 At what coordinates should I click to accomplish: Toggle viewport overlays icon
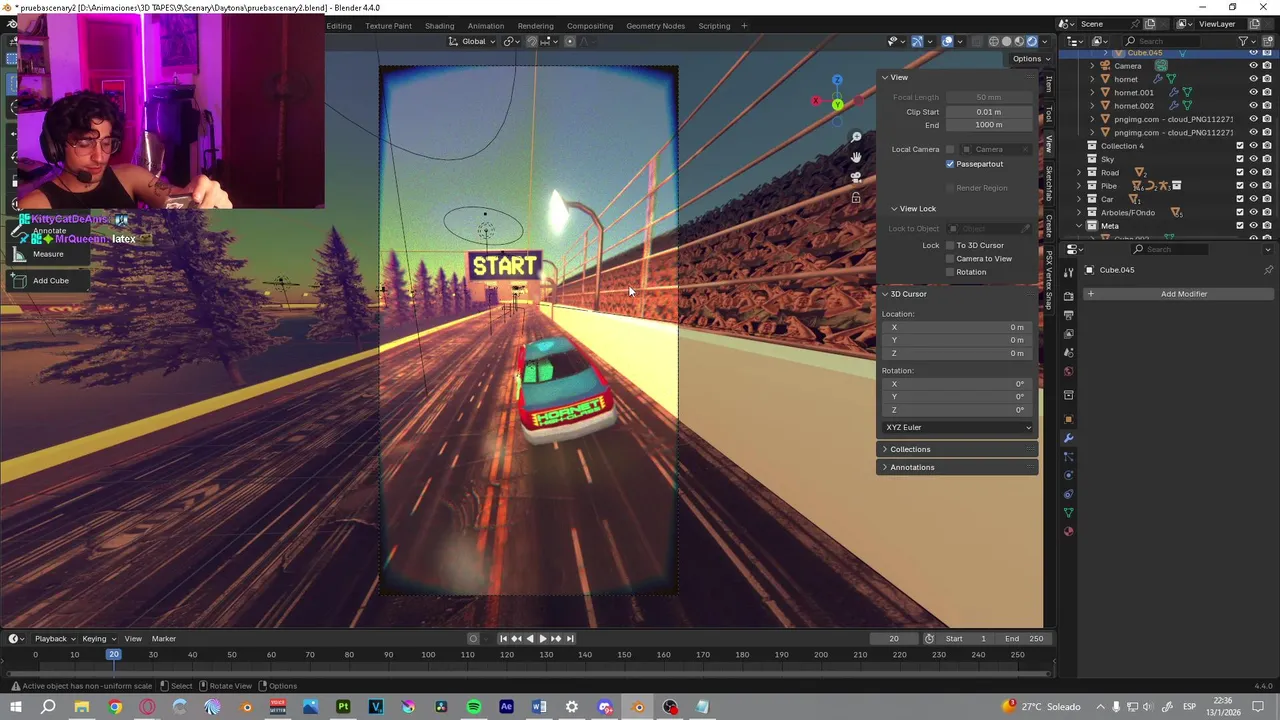(947, 41)
